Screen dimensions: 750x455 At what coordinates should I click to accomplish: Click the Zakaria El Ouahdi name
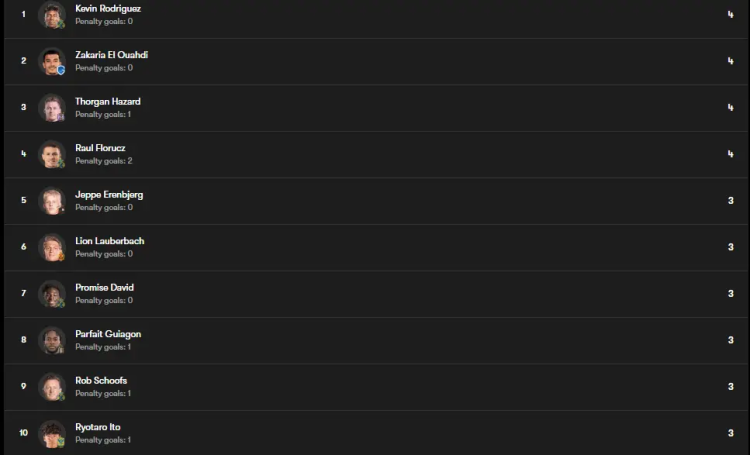111,55
